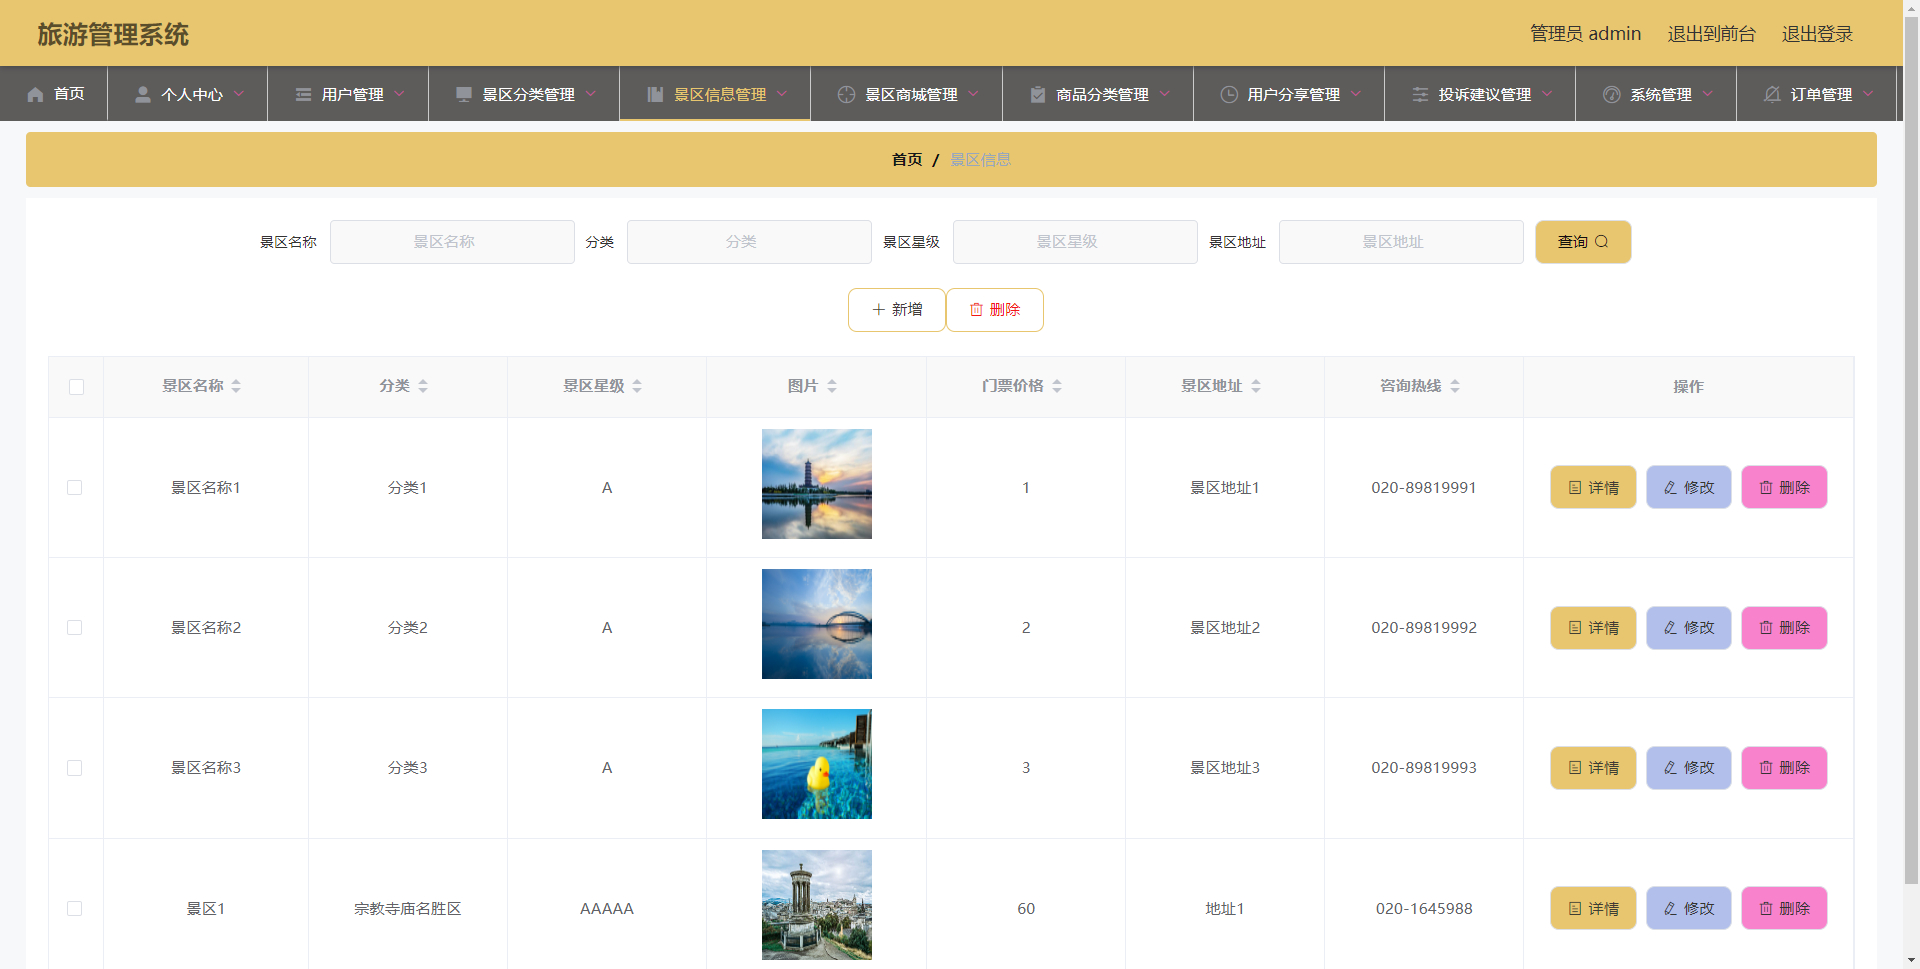Open the 景区信息管理 menu item
Viewport: 1920px width, 969px height.
coord(719,94)
